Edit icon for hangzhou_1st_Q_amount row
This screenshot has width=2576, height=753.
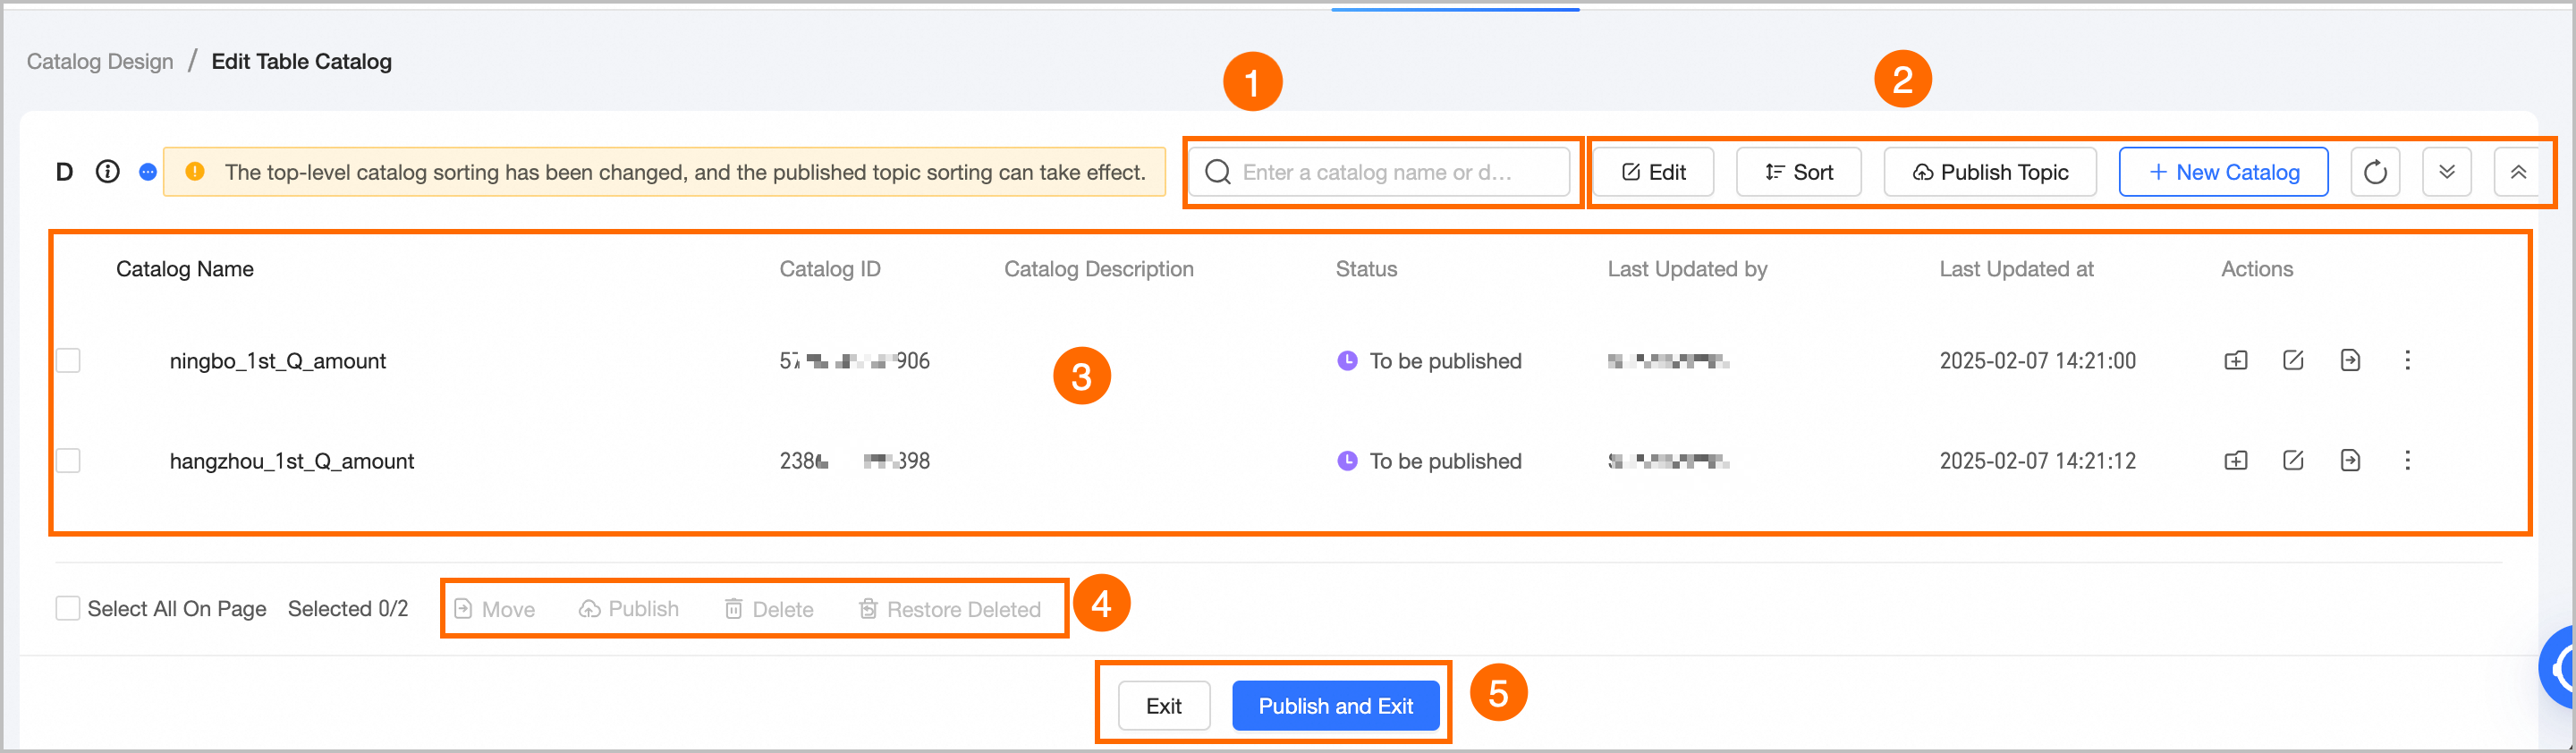2293,460
